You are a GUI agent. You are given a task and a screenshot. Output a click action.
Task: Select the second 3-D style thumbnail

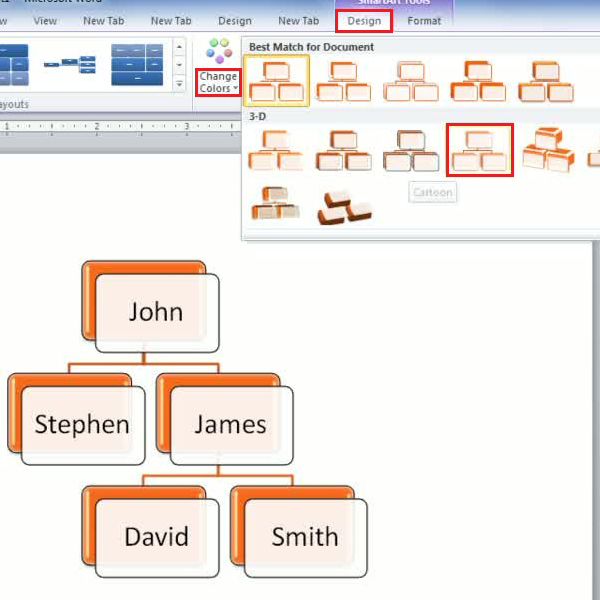344,150
